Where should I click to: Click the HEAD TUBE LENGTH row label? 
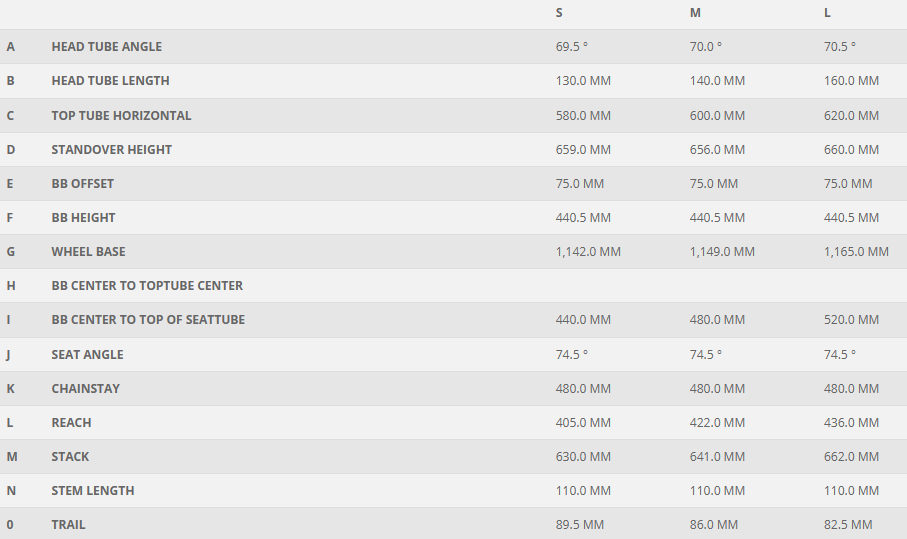point(110,81)
